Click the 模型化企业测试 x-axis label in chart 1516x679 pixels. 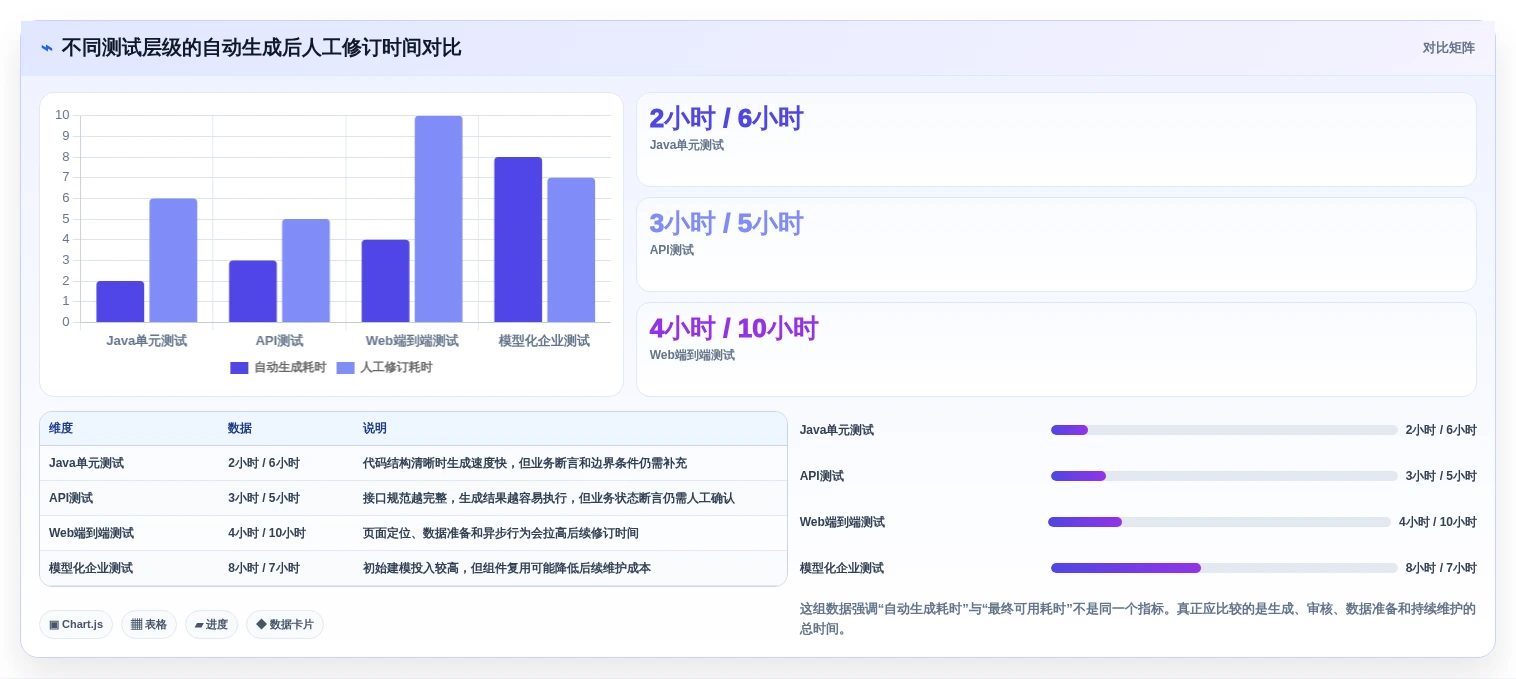(x=544, y=341)
